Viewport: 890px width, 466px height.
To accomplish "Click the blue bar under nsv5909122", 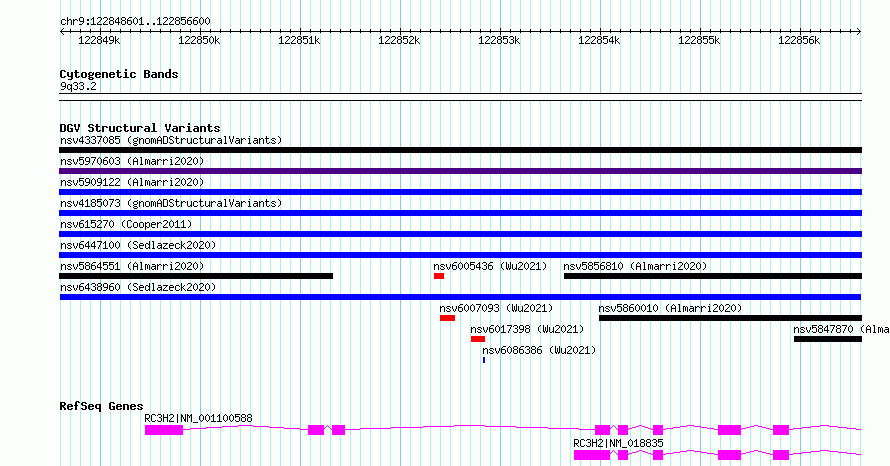I will (460, 192).
